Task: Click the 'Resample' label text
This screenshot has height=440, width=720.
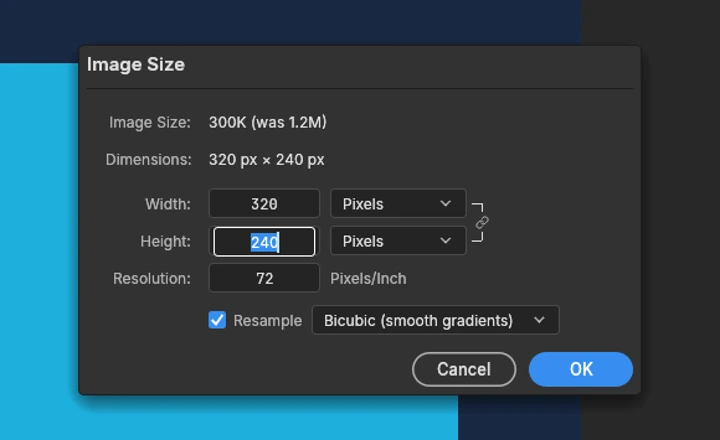Action: tap(268, 321)
